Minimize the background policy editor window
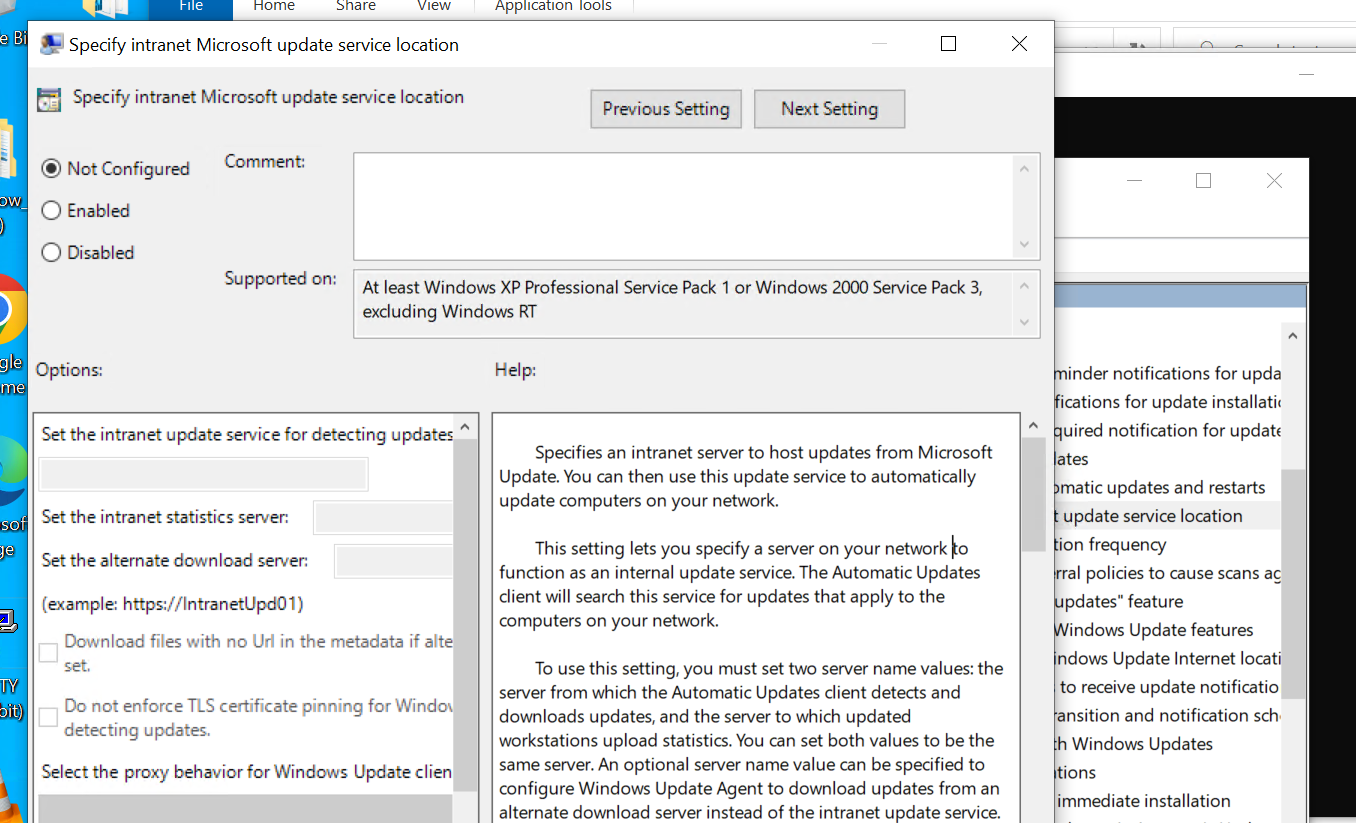Screen dimensions: 1356x823 1134,181
